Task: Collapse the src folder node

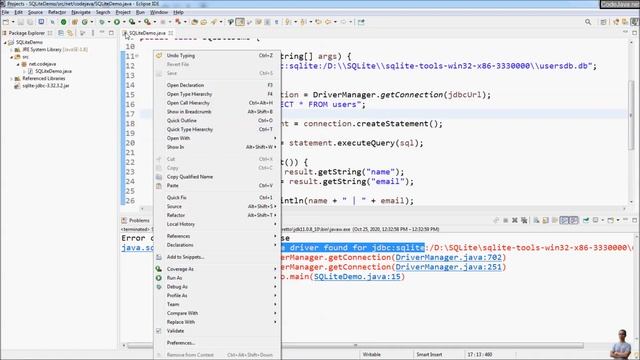Action: point(11,57)
